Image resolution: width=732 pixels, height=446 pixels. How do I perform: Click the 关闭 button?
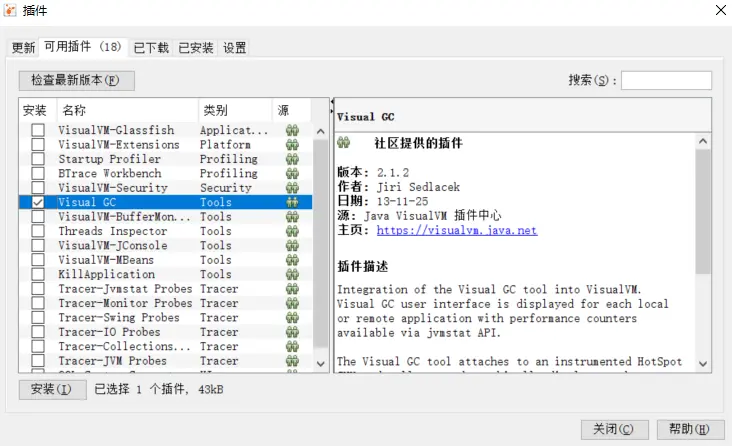(614, 430)
